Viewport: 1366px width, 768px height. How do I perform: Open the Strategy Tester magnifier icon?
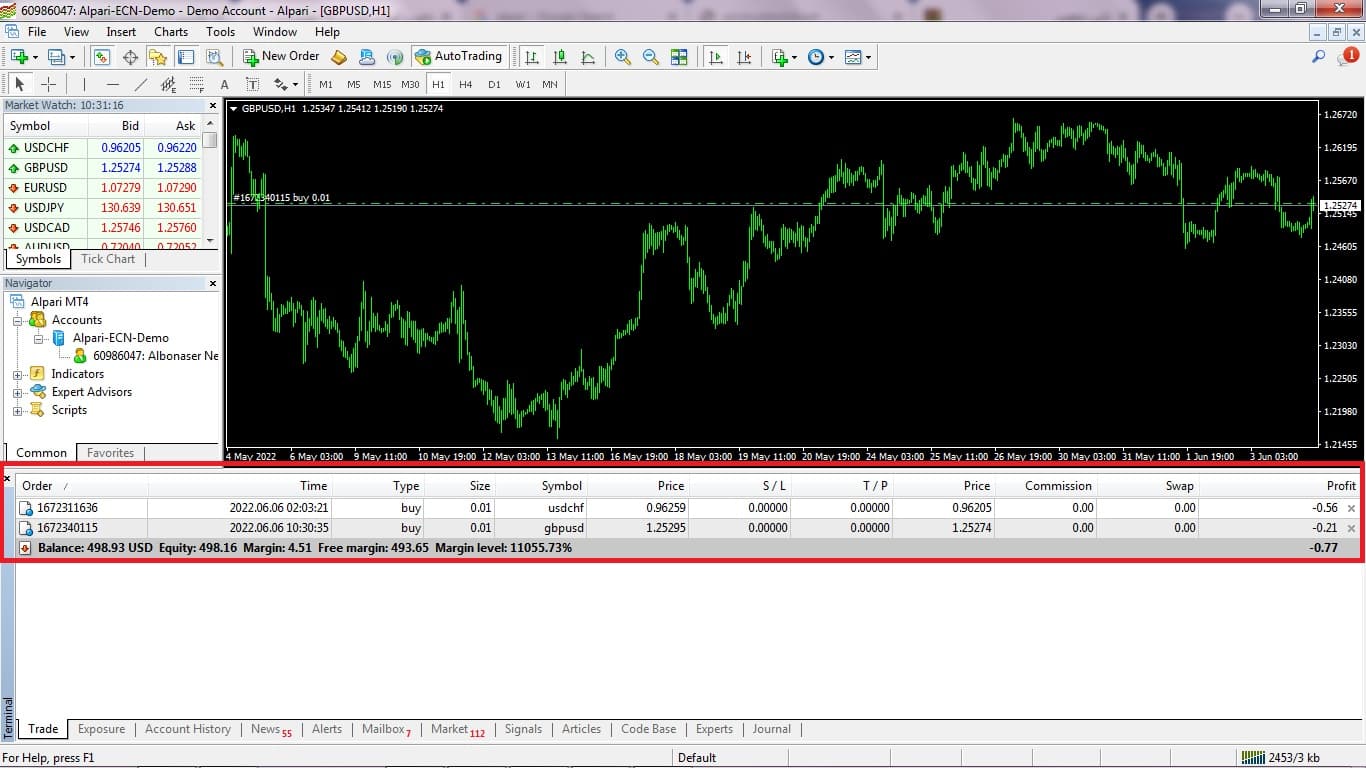[x=214, y=57]
